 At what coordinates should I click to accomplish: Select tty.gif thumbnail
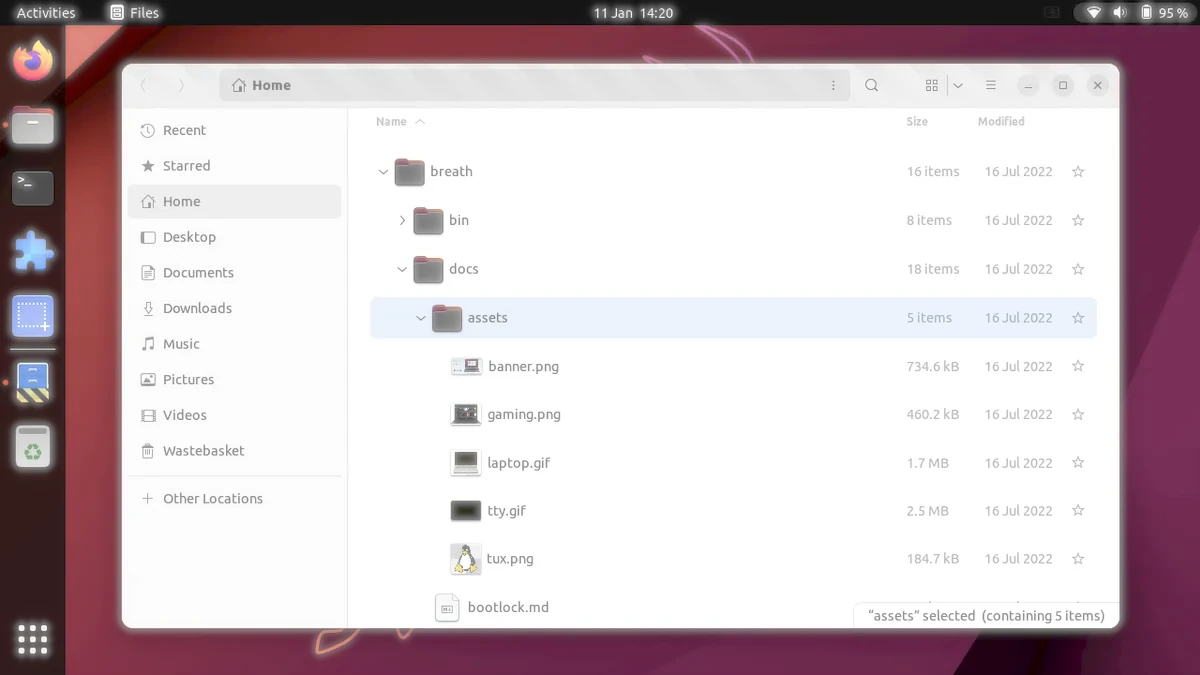pyautogui.click(x=466, y=511)
